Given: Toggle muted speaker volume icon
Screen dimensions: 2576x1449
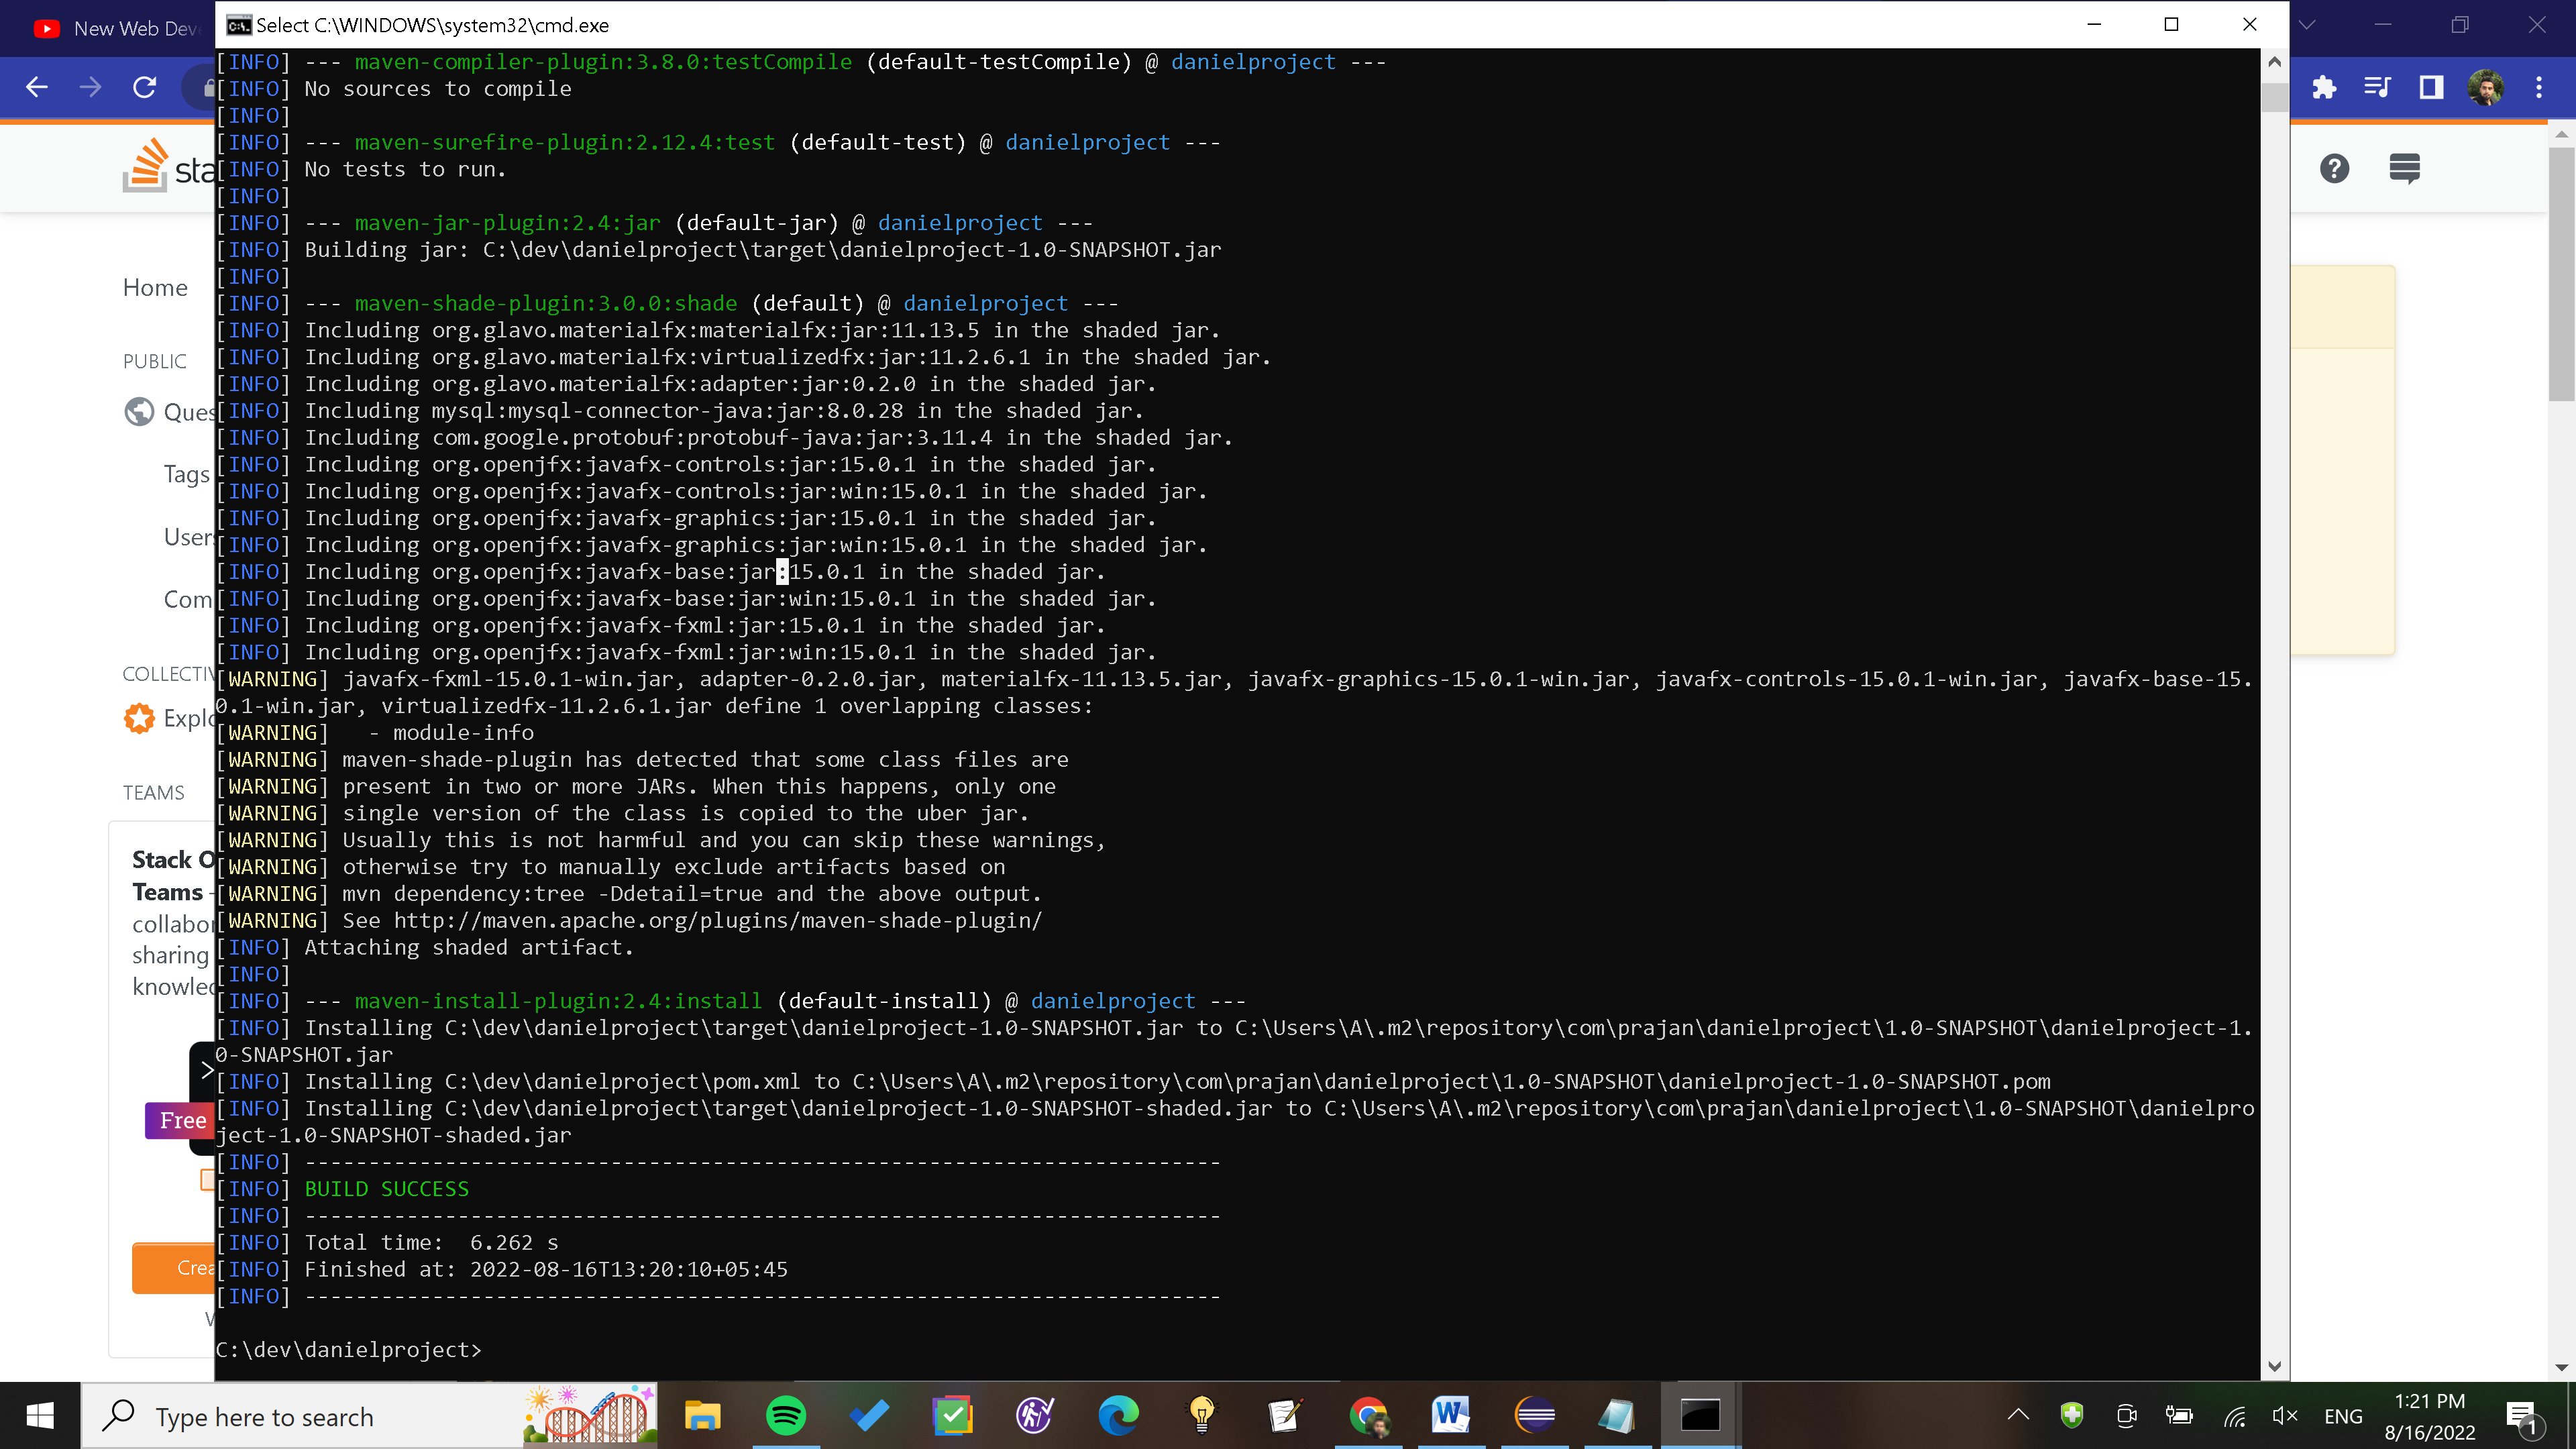Looking at the screenshot, I should click(2284, 1415).
